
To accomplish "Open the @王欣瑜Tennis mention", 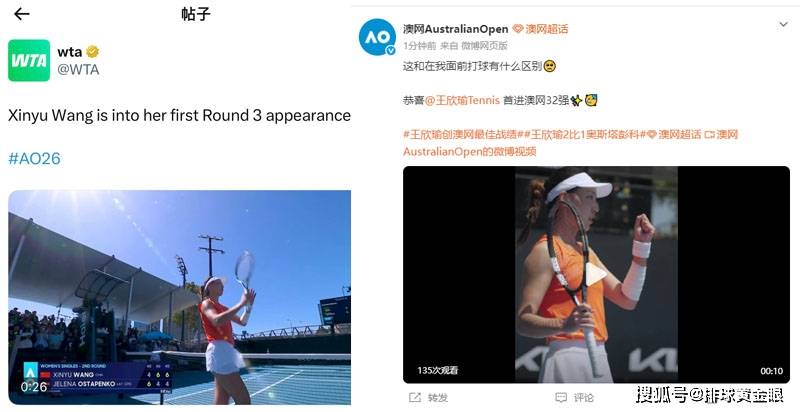I will (462, 100).
